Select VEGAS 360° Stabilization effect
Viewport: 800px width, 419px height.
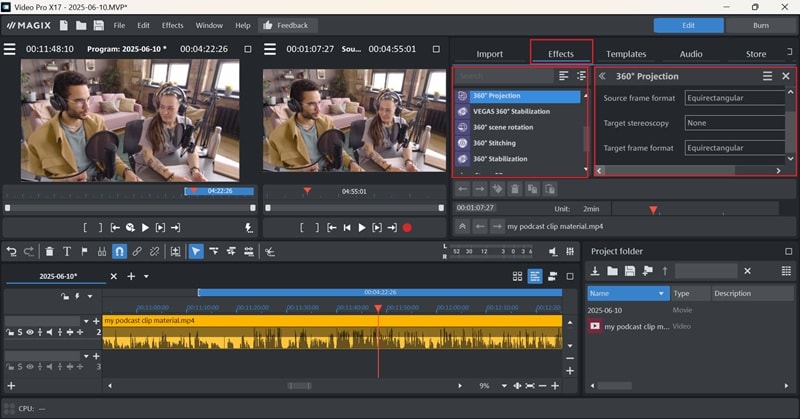pyautogui.click(x=511, y=111)
